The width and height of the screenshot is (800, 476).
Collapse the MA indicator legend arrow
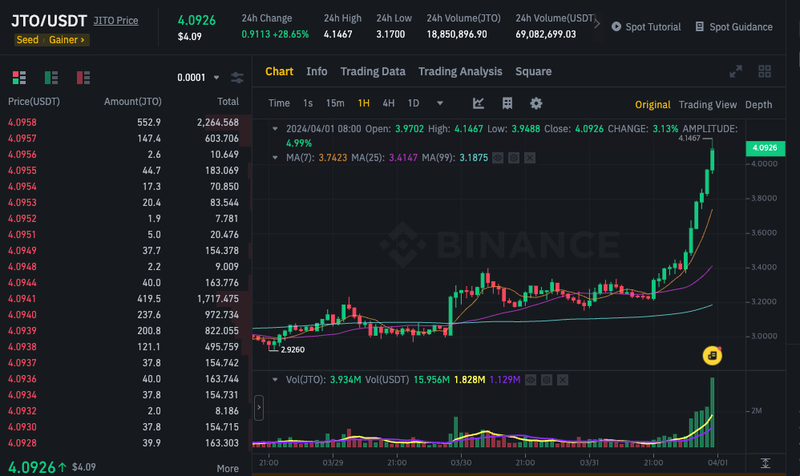[x=275, y=158]
